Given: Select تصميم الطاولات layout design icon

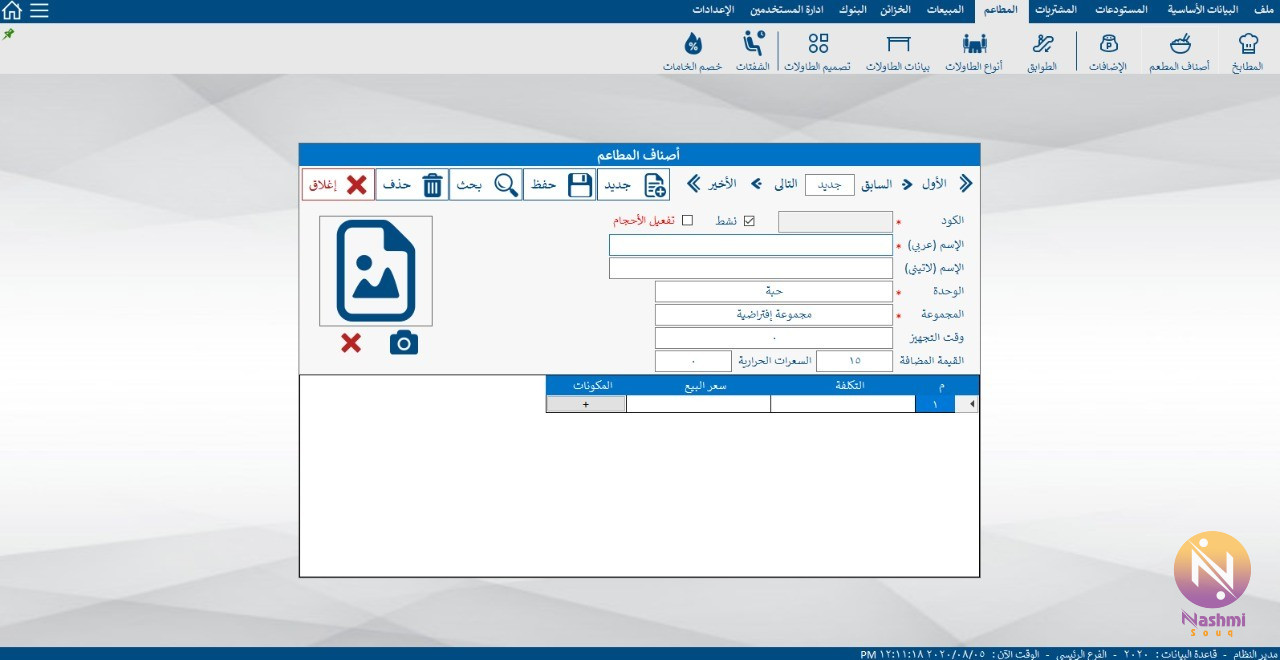Looking at the screenshot, I should (818, 44).
